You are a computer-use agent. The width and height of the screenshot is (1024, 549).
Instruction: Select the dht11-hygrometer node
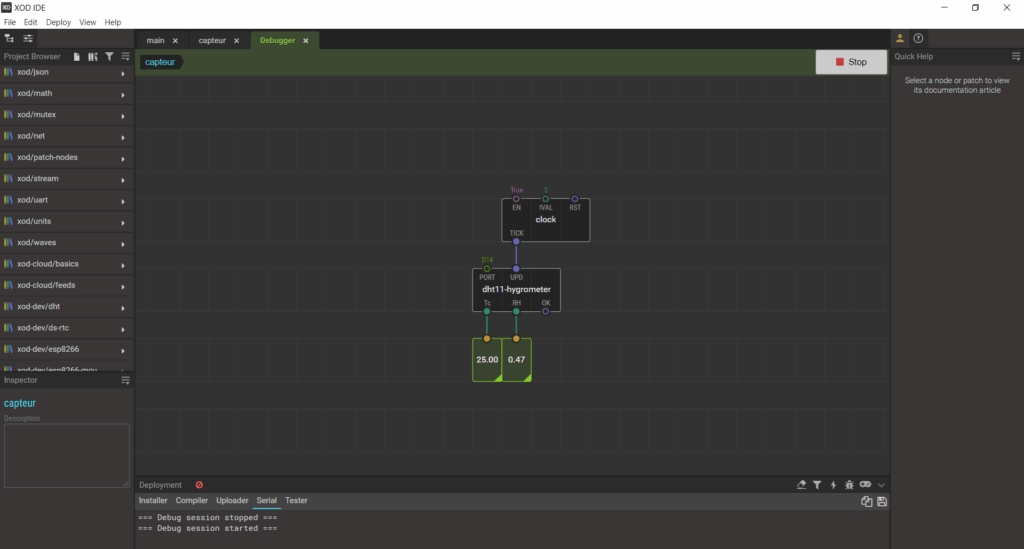click(x=517, y=290)
